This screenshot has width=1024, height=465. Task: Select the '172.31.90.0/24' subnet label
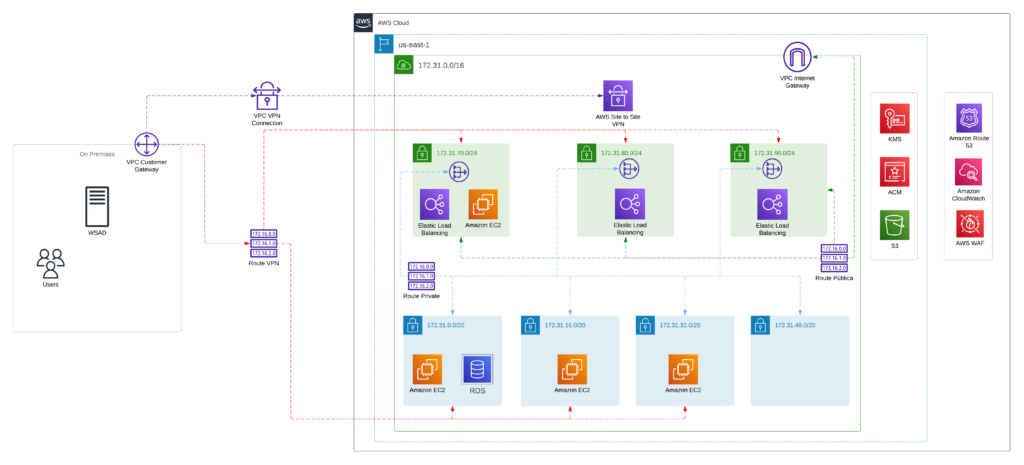click(776, 153)
